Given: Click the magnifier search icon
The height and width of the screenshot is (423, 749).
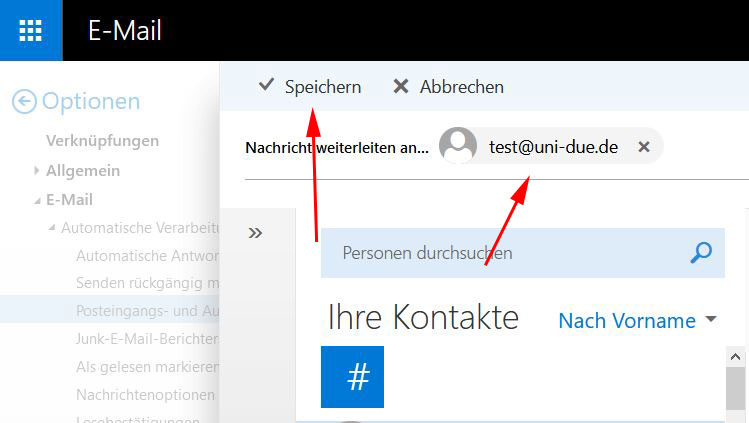Looking at the screenshot, I should pyautogui.click(x=701, y=253).
